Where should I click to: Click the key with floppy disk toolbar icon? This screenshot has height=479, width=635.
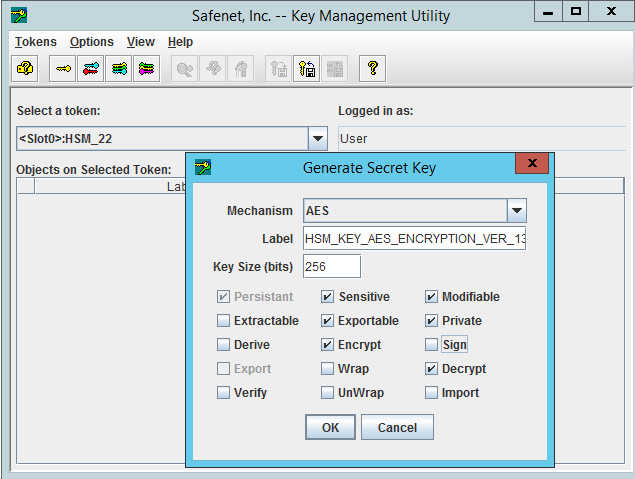click(x=307, y=69)
